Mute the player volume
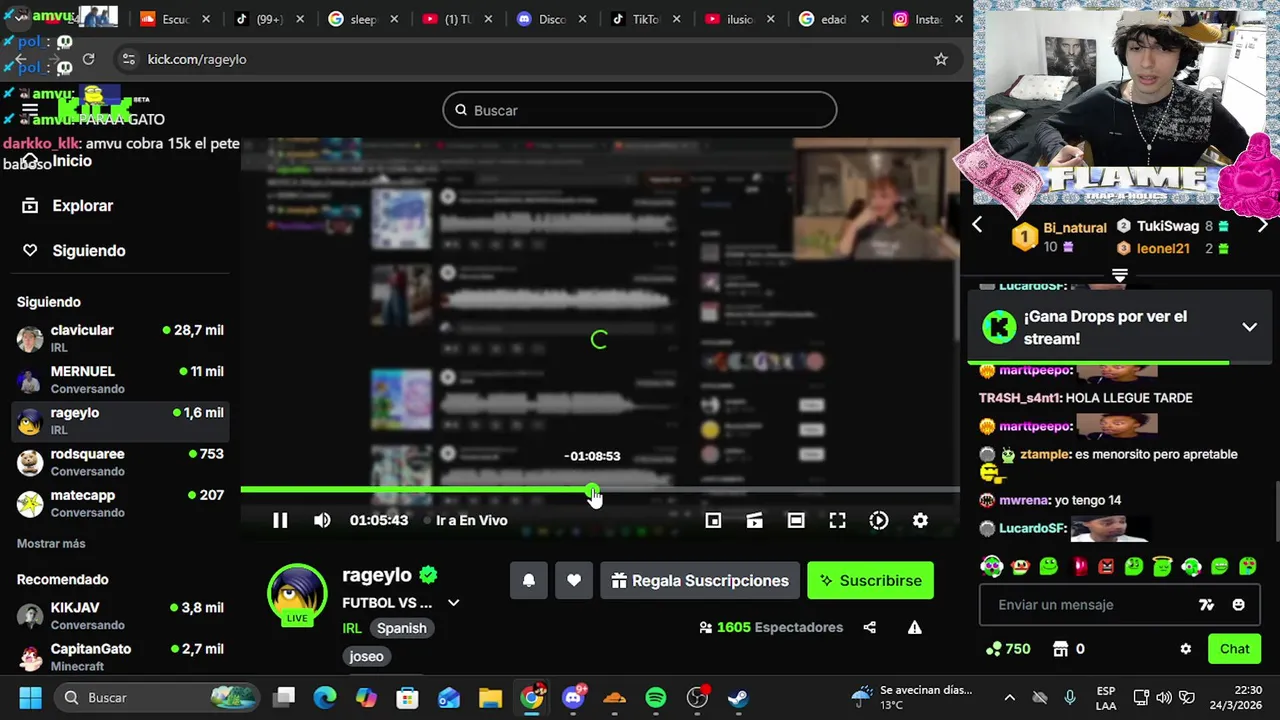 (322, 520)
